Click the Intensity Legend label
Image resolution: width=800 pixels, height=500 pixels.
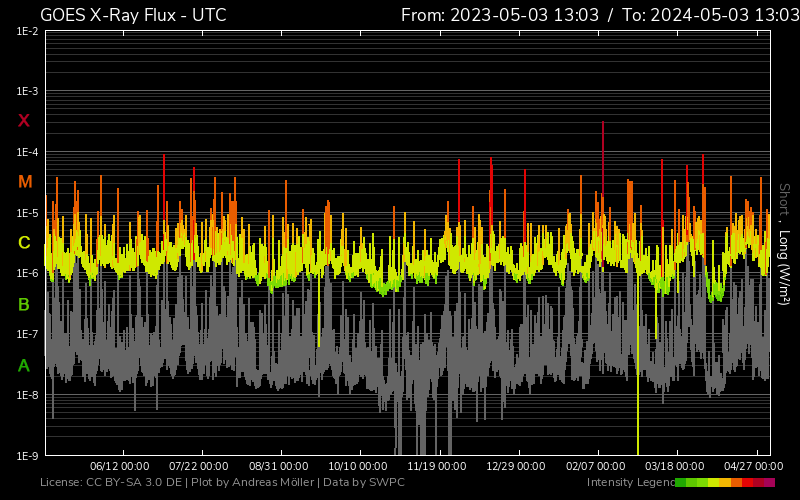[x=629, y=483]
